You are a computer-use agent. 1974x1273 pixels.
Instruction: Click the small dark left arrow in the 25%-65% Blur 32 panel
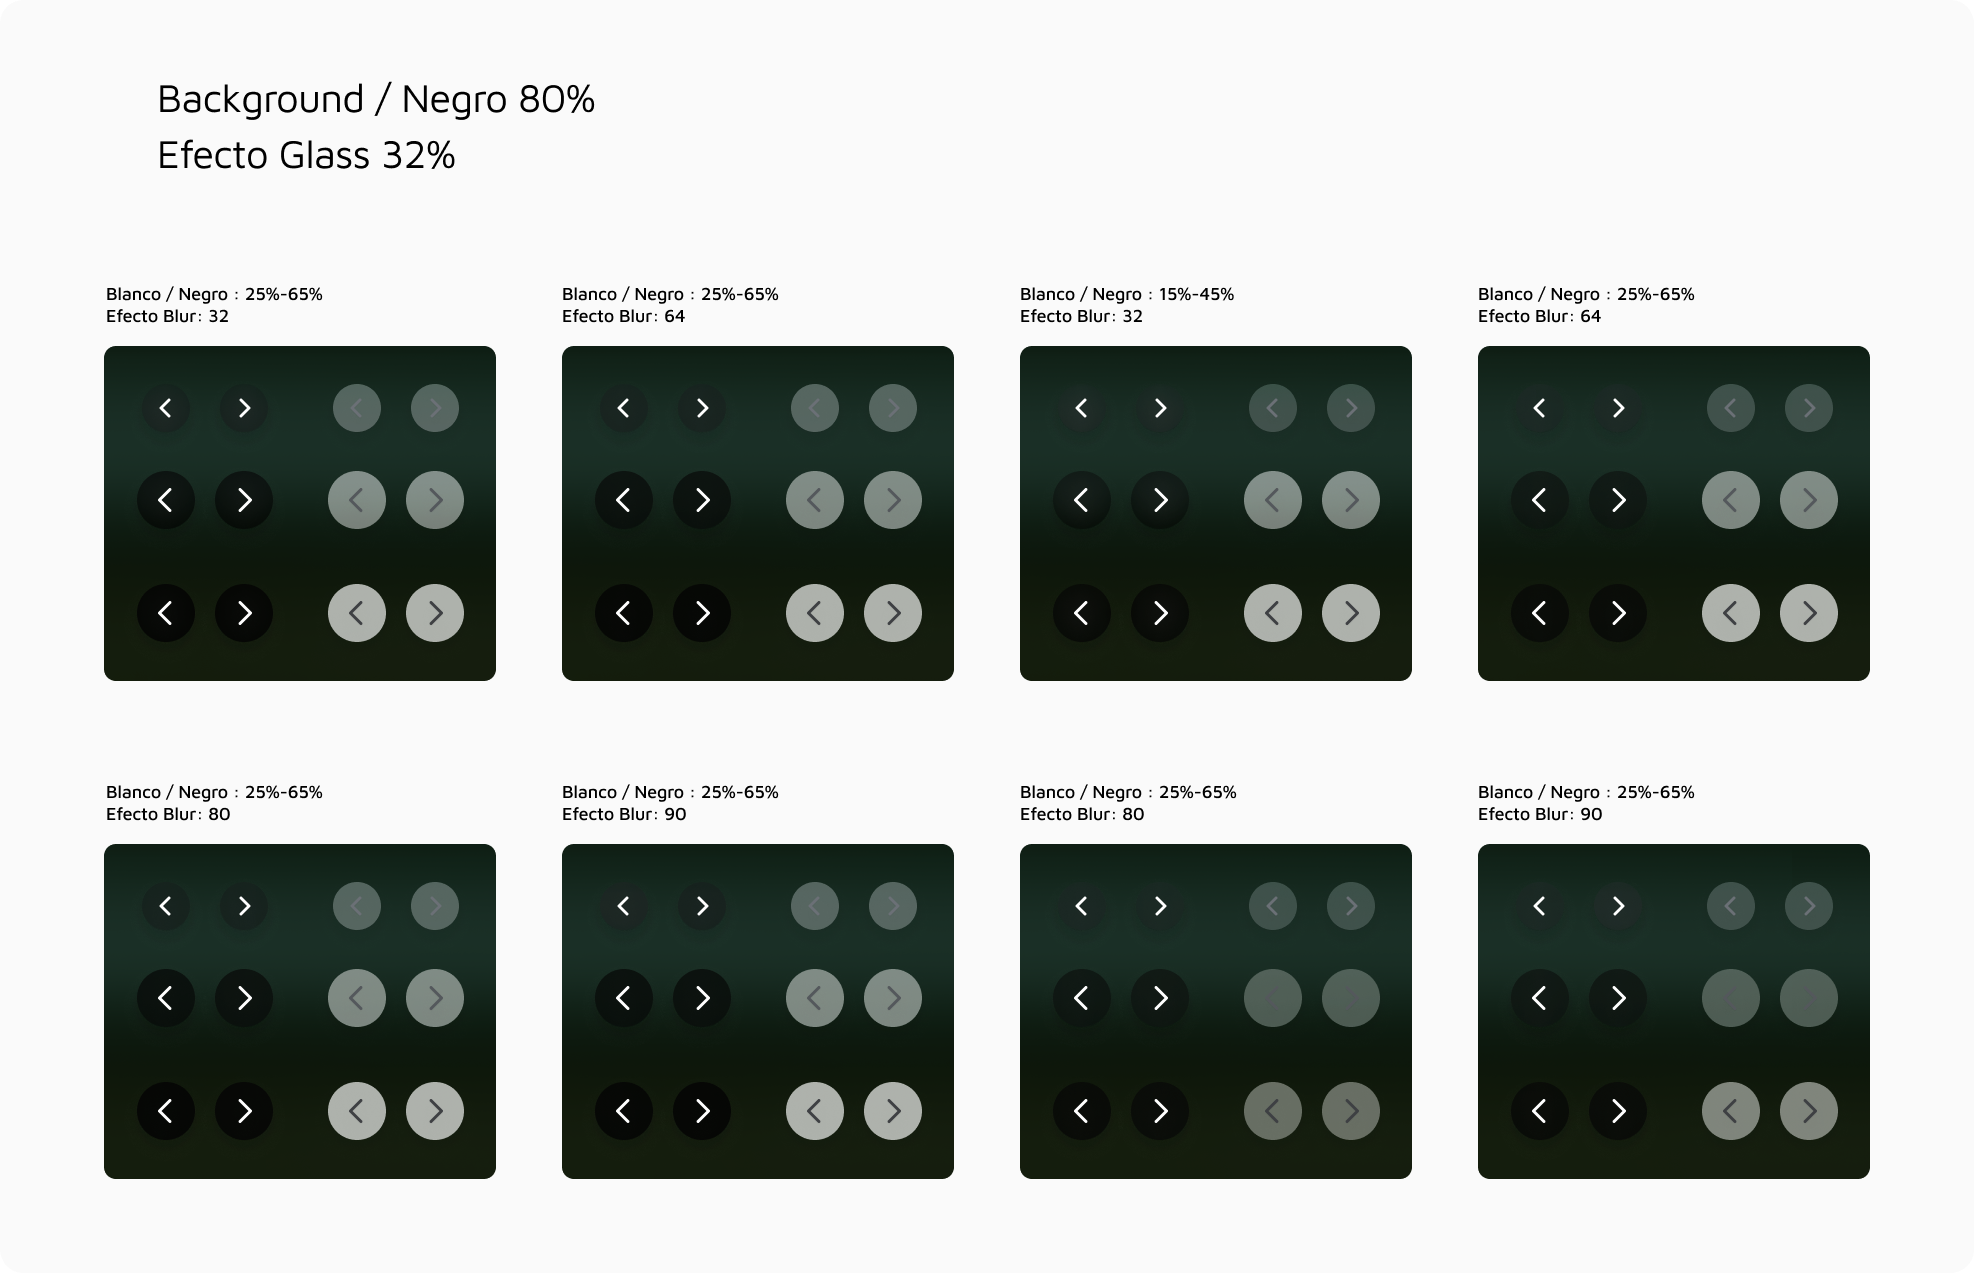pyautogui.click(x=166, y=408)
